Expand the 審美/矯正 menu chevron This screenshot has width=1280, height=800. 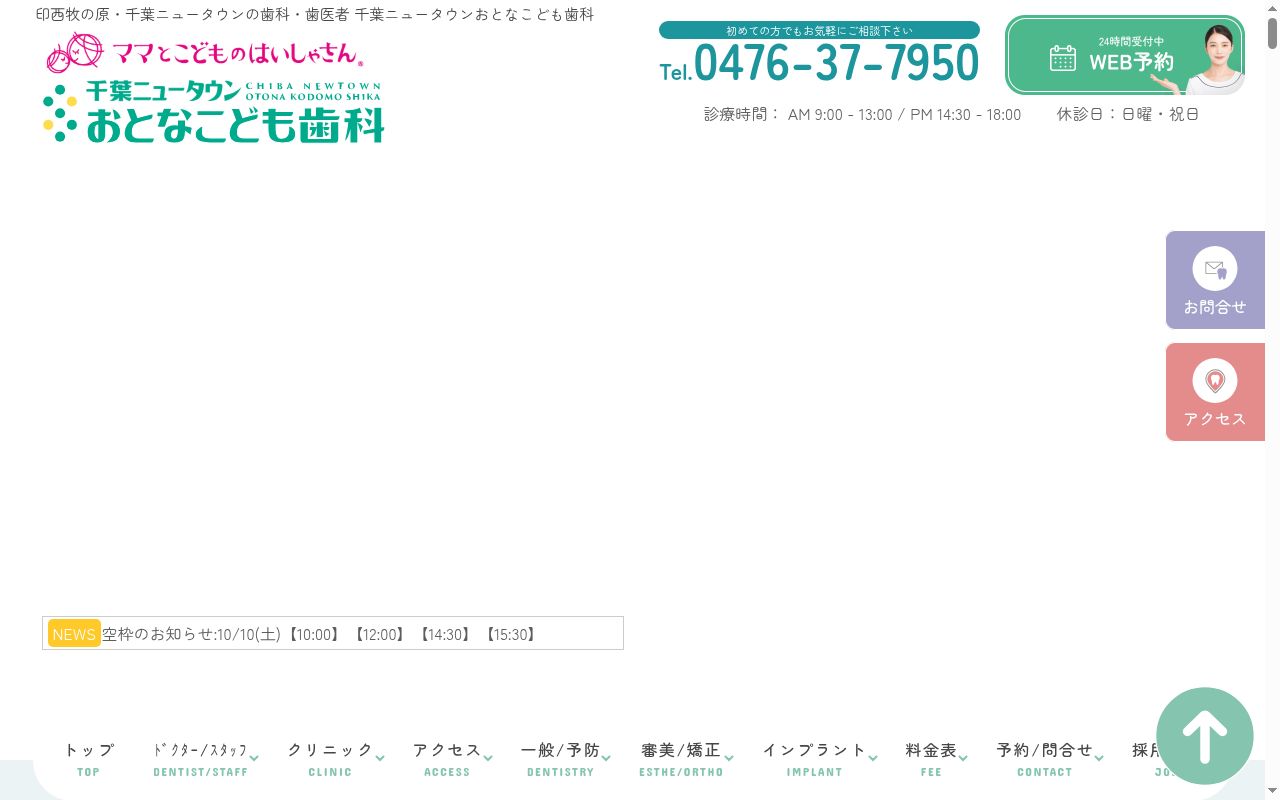click(729, 758)
